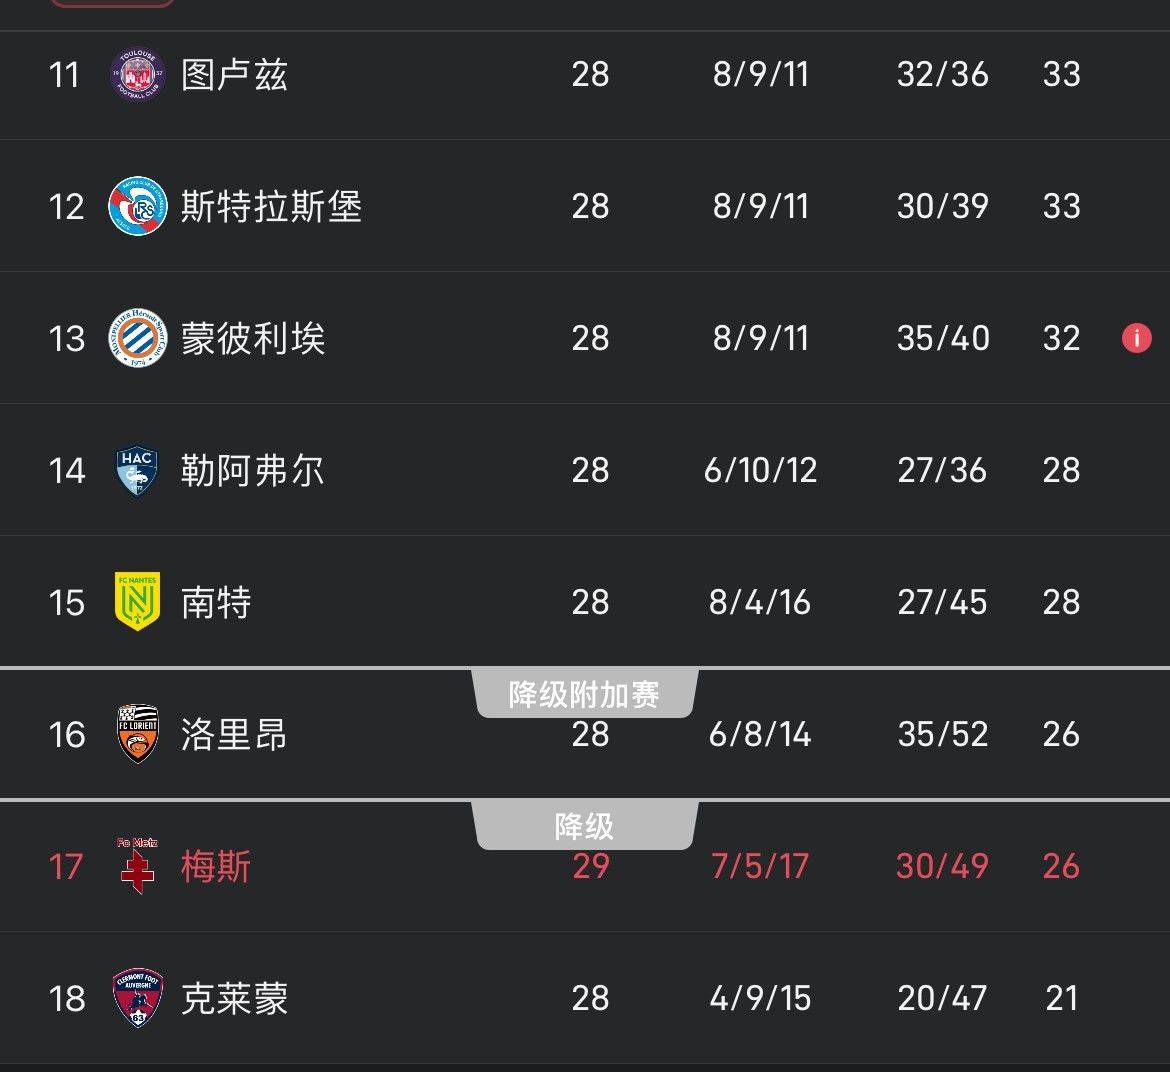Select the FC Lorient orange logo
The width and height of the screenshot is (1170, 1072).
pos(137,733)
